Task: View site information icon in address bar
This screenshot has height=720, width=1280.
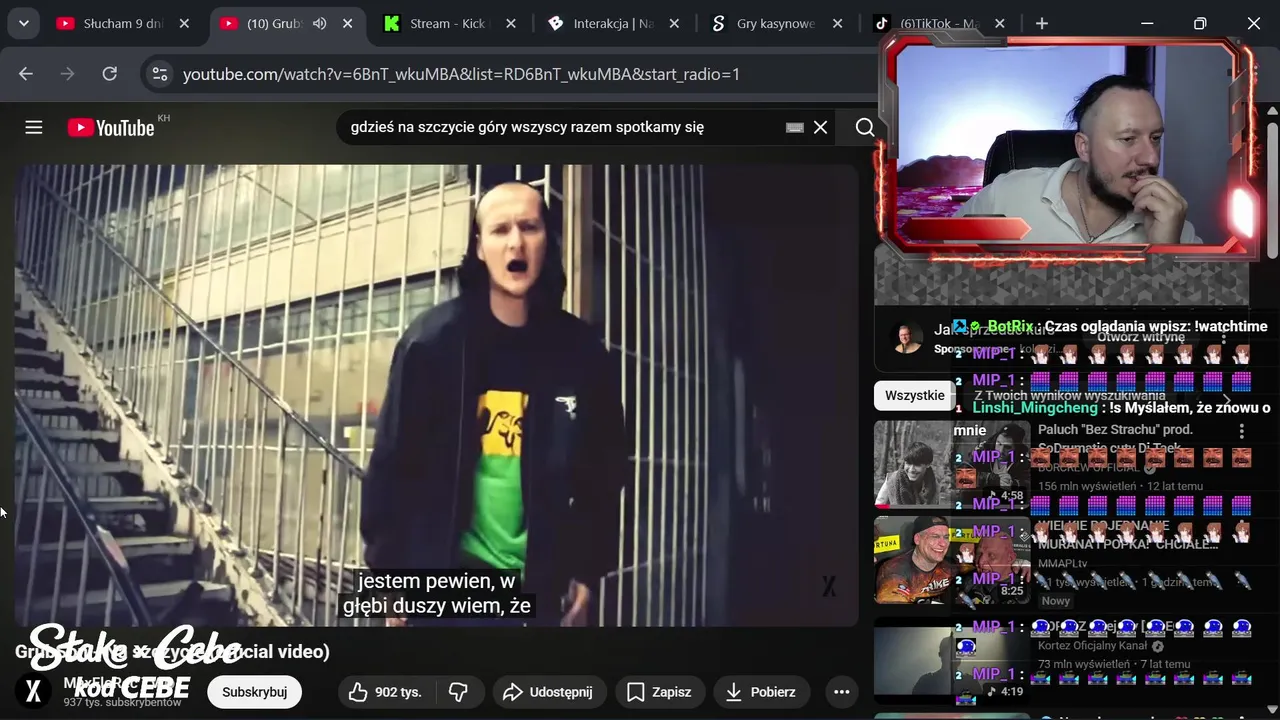Action: pos(158,73)
